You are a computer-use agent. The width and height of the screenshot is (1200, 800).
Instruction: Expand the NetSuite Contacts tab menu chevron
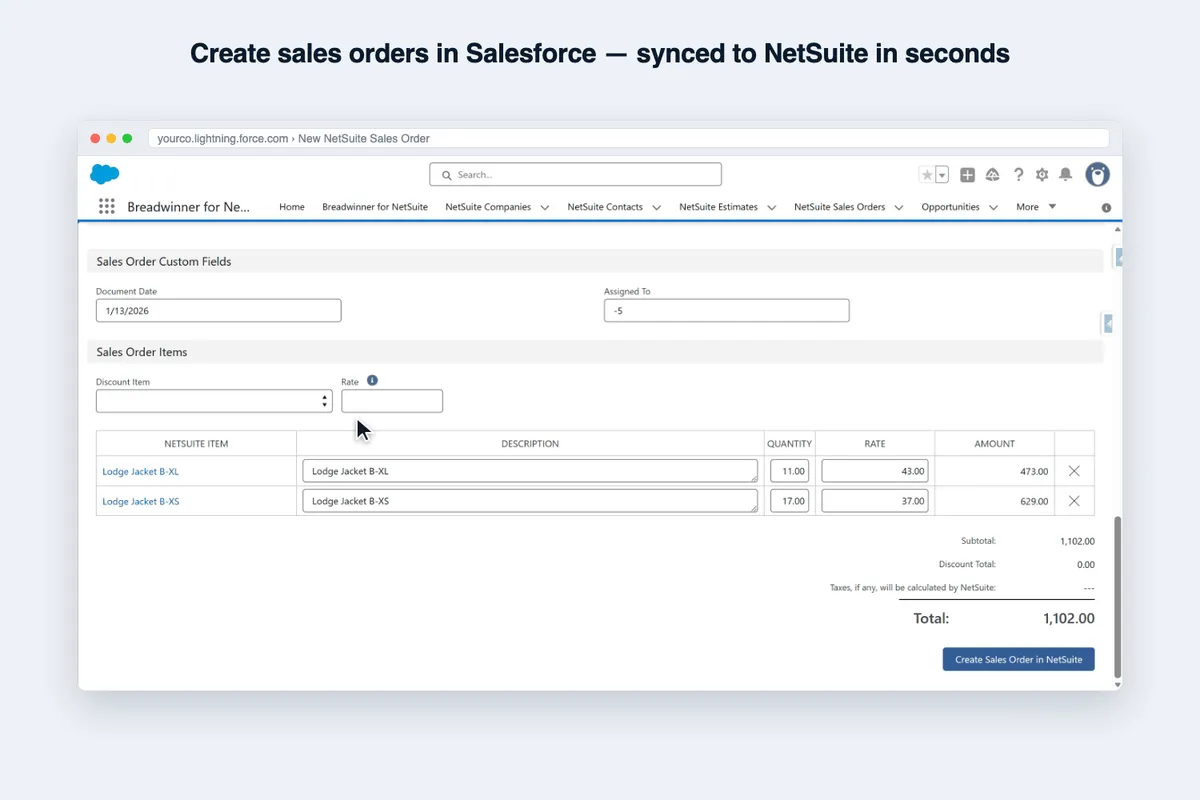[x=657, y=208]
